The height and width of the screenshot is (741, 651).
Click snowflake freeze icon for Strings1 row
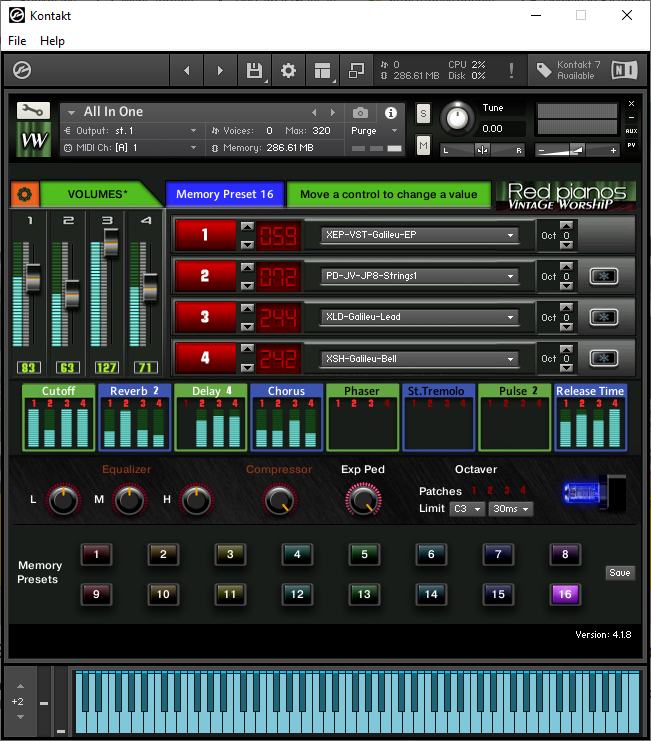[604, 276]
